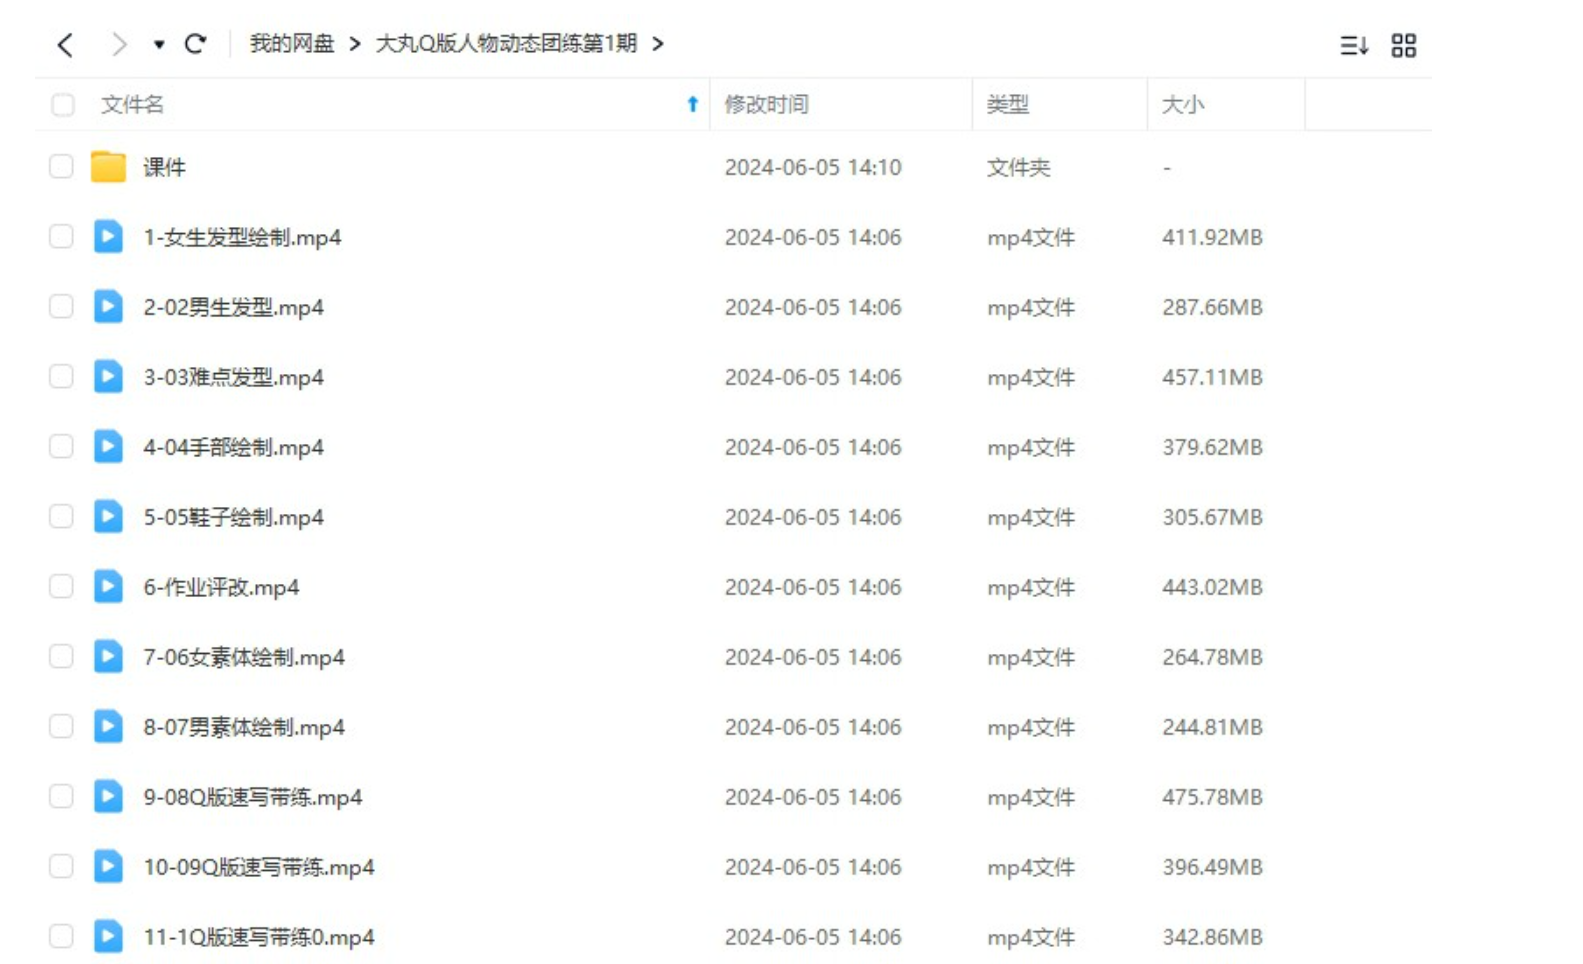Click the 287.66MB size value
This screenshot has width=1583, height=964.
tap(1212, 307)
